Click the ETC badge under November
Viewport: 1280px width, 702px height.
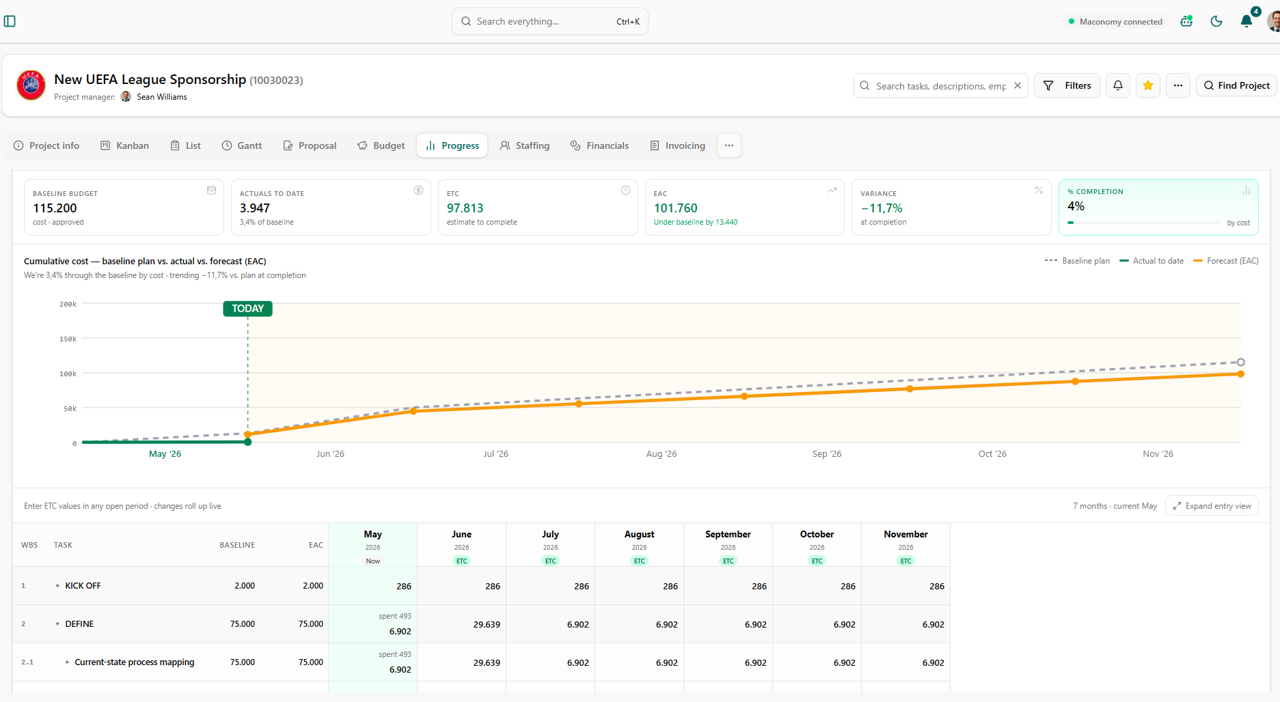coord(906,561)
